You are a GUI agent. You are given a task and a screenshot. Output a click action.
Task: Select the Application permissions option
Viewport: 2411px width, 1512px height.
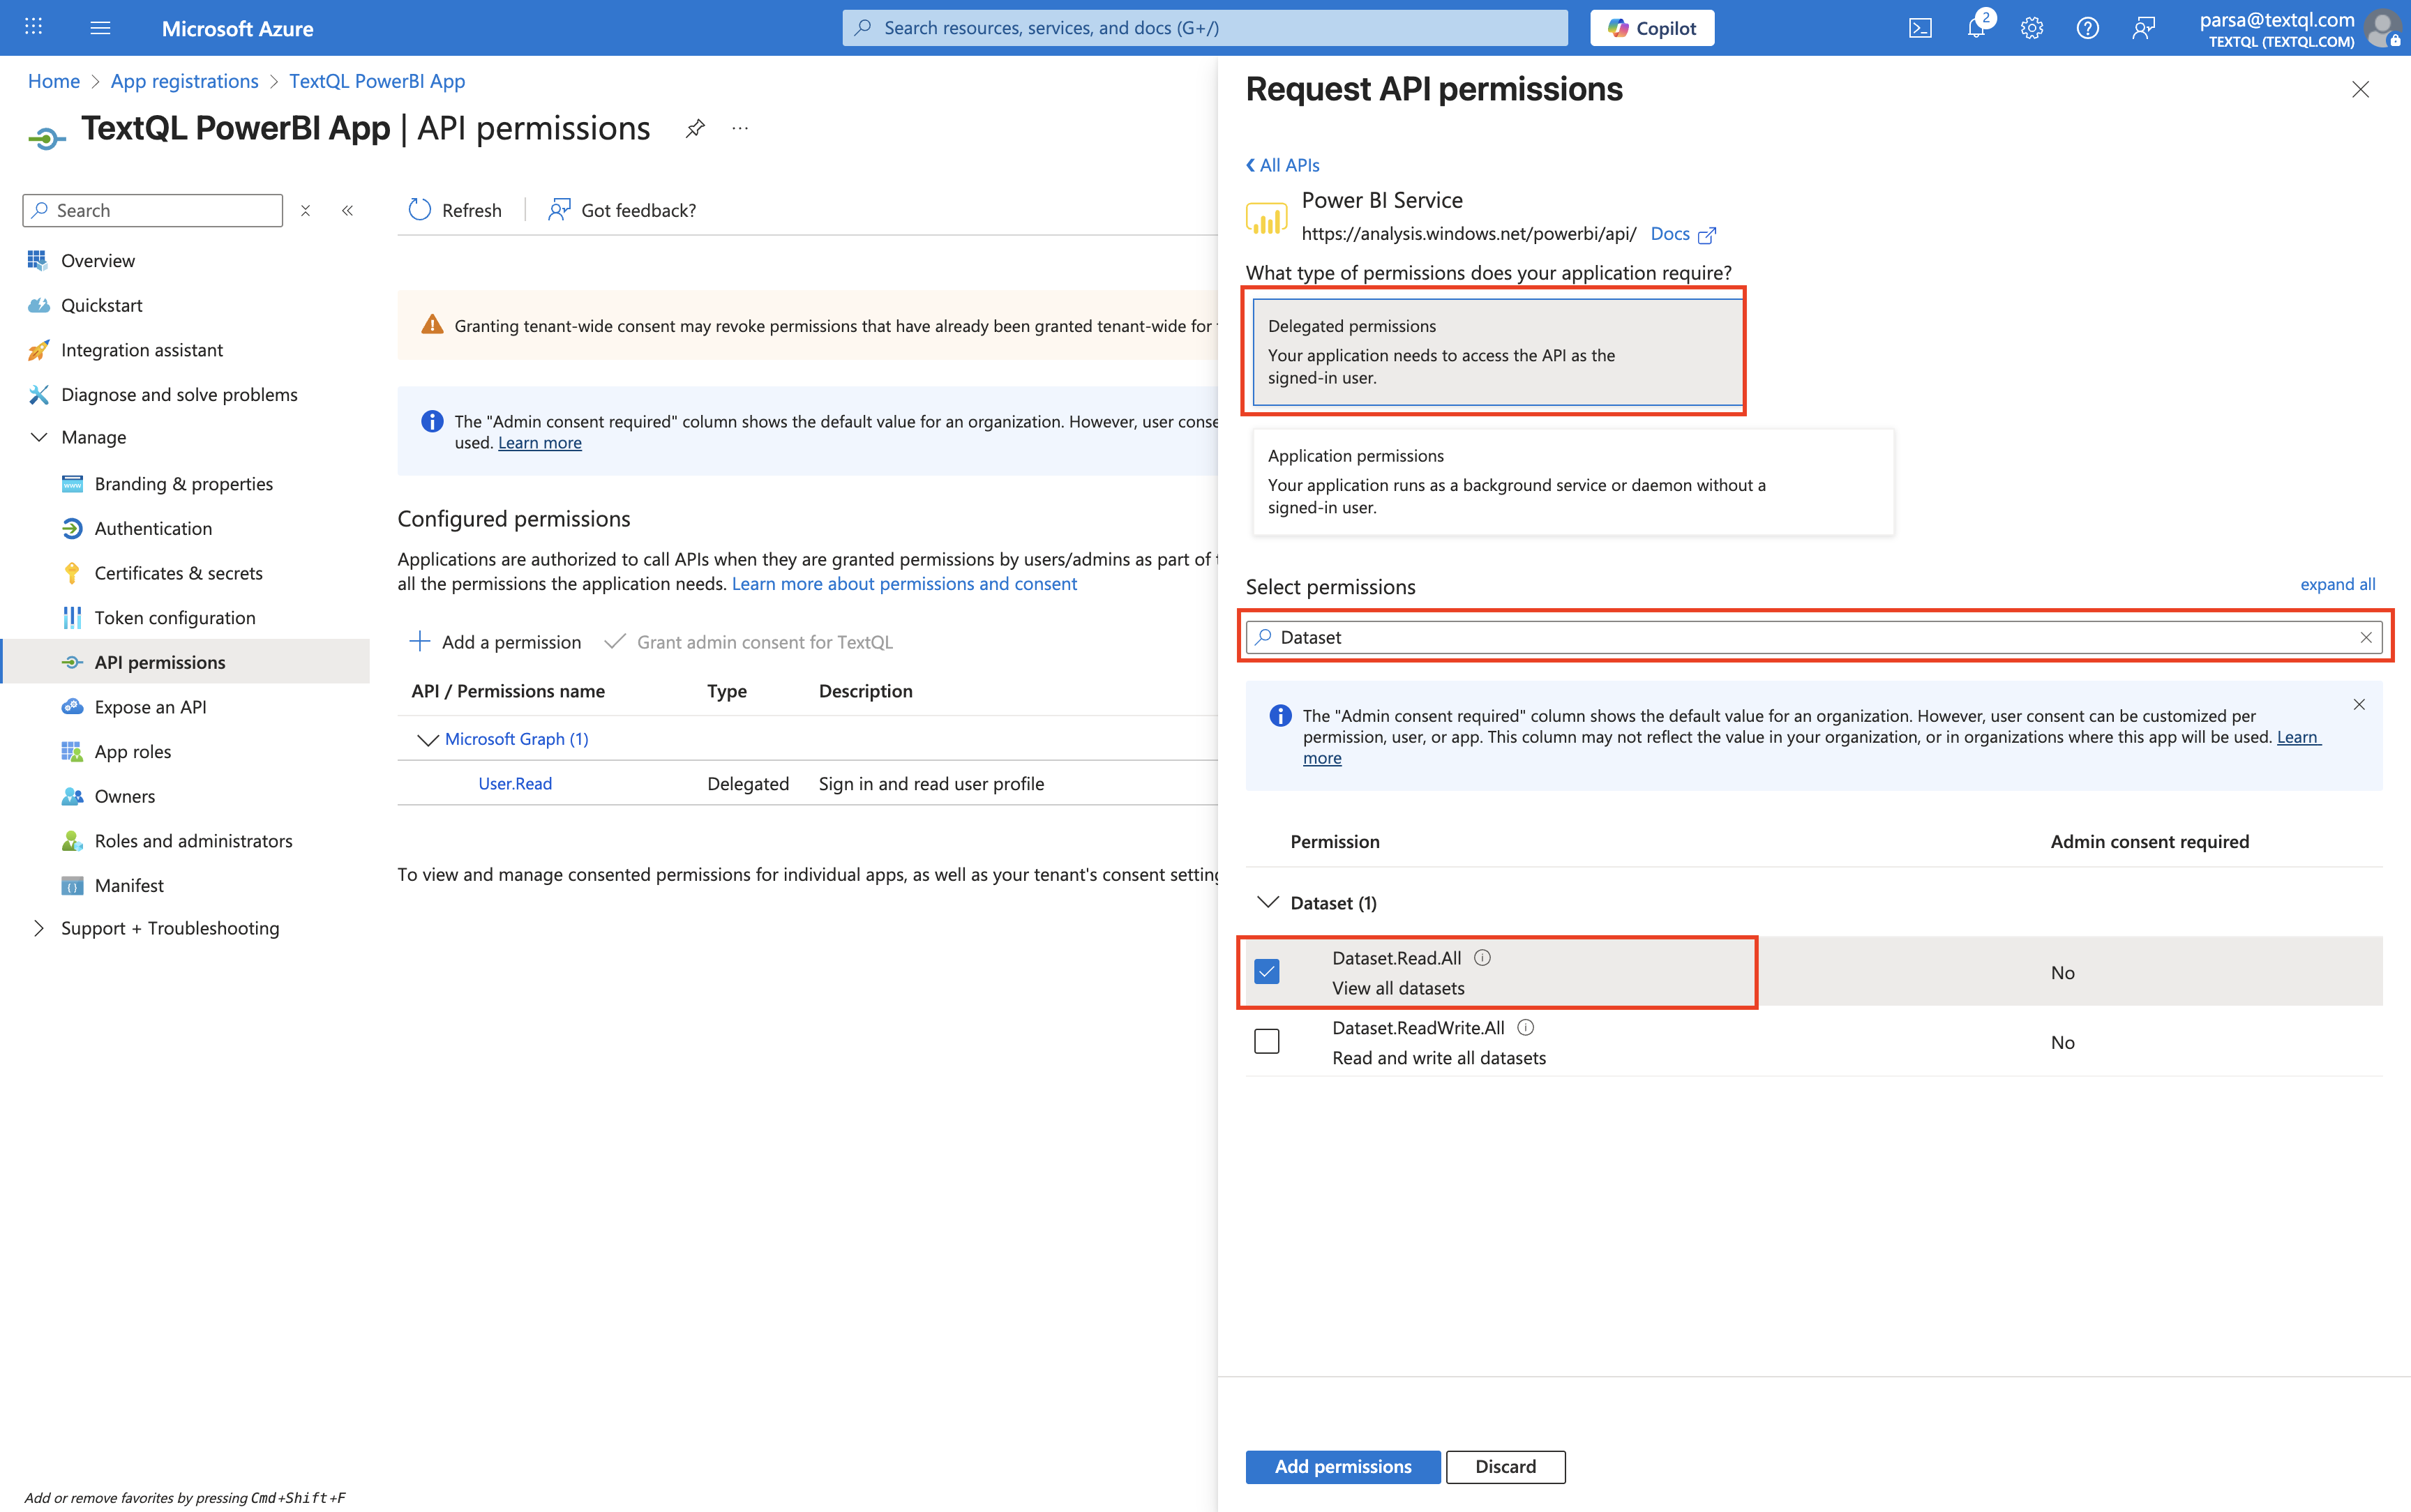click(1572, 482)
